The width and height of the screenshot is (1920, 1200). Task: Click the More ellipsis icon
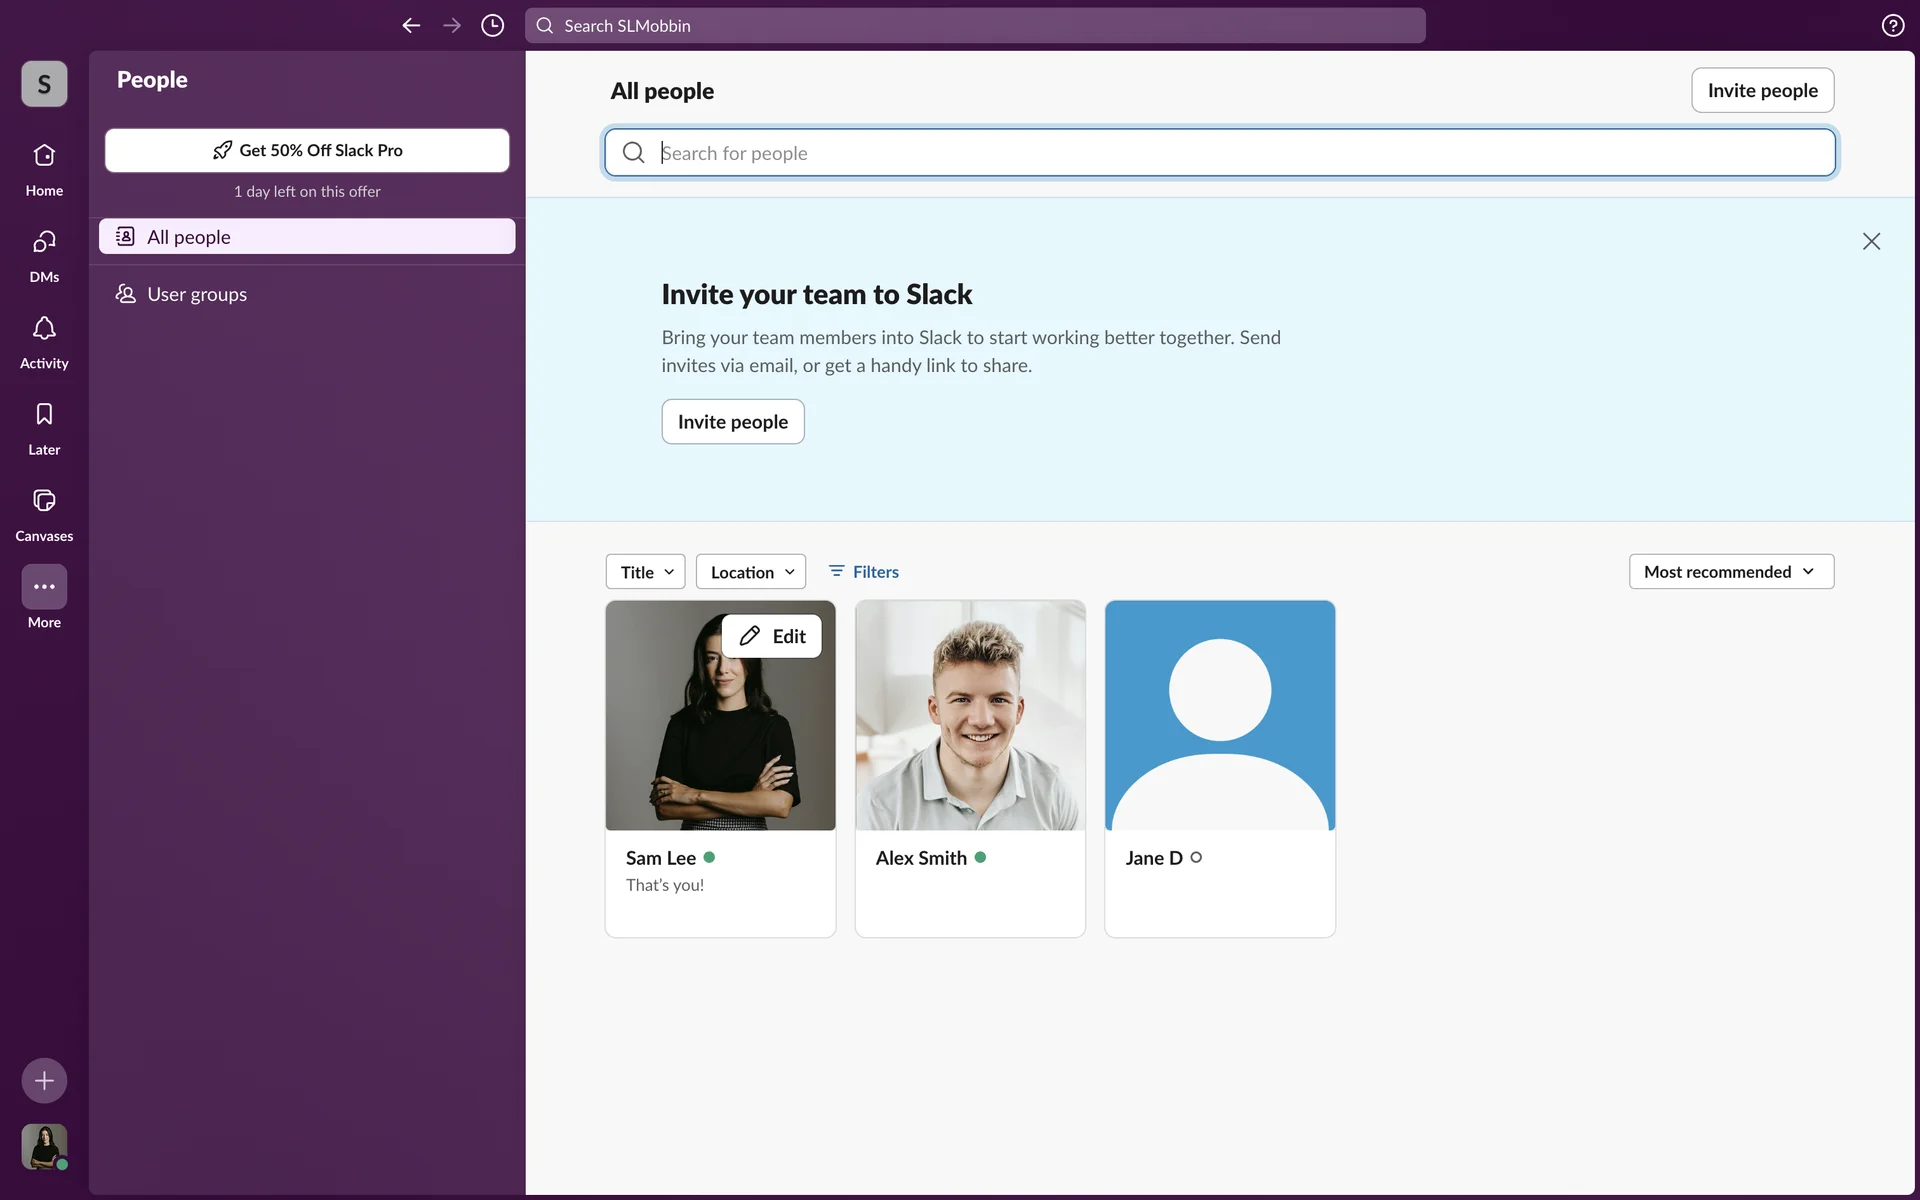44,587
